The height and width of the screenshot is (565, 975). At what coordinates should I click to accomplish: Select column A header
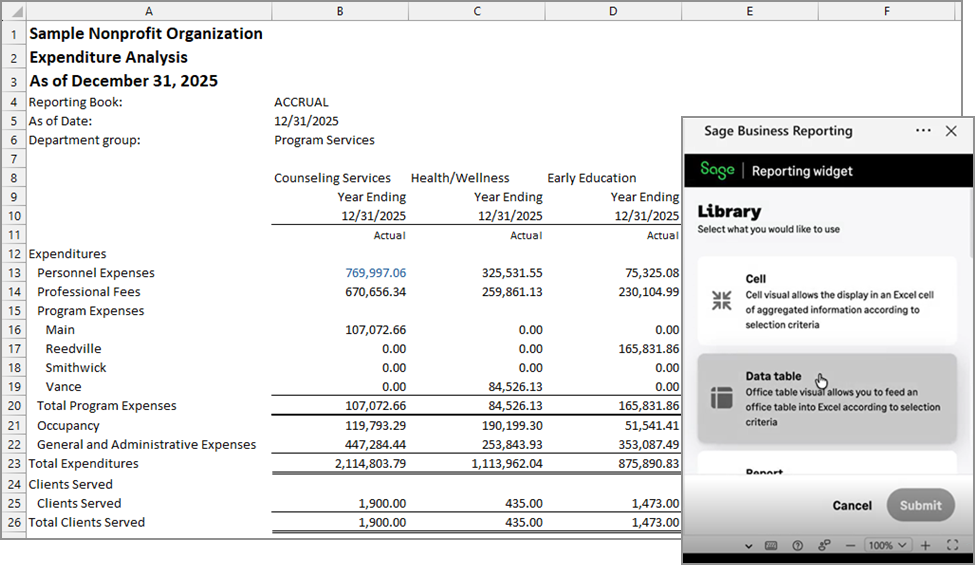pos(149,11)
